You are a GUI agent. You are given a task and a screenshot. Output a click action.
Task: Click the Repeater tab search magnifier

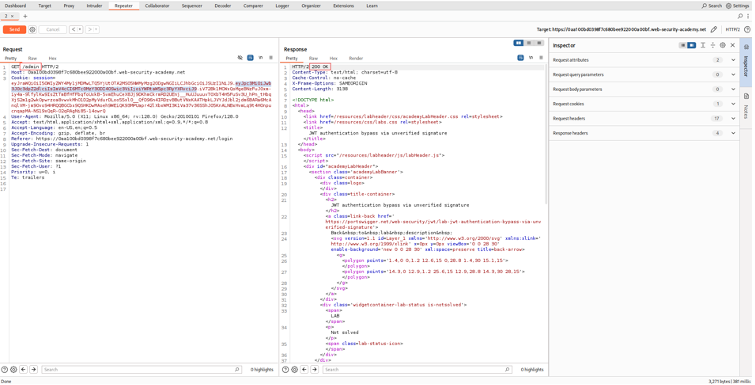point(741,16)
